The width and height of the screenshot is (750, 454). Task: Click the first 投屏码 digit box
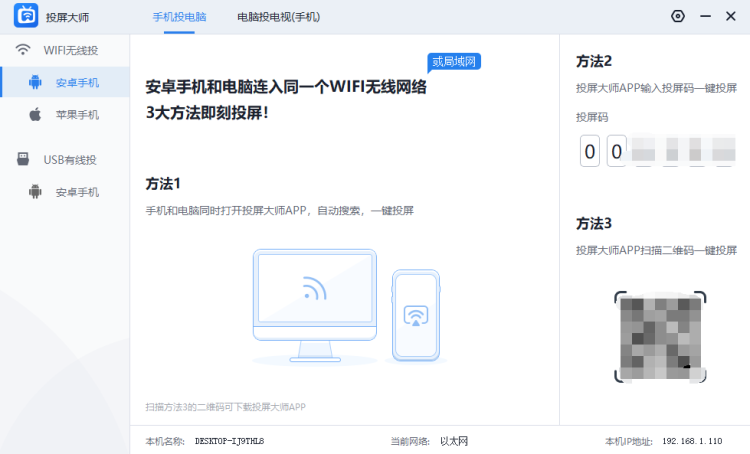pos(590,151)
